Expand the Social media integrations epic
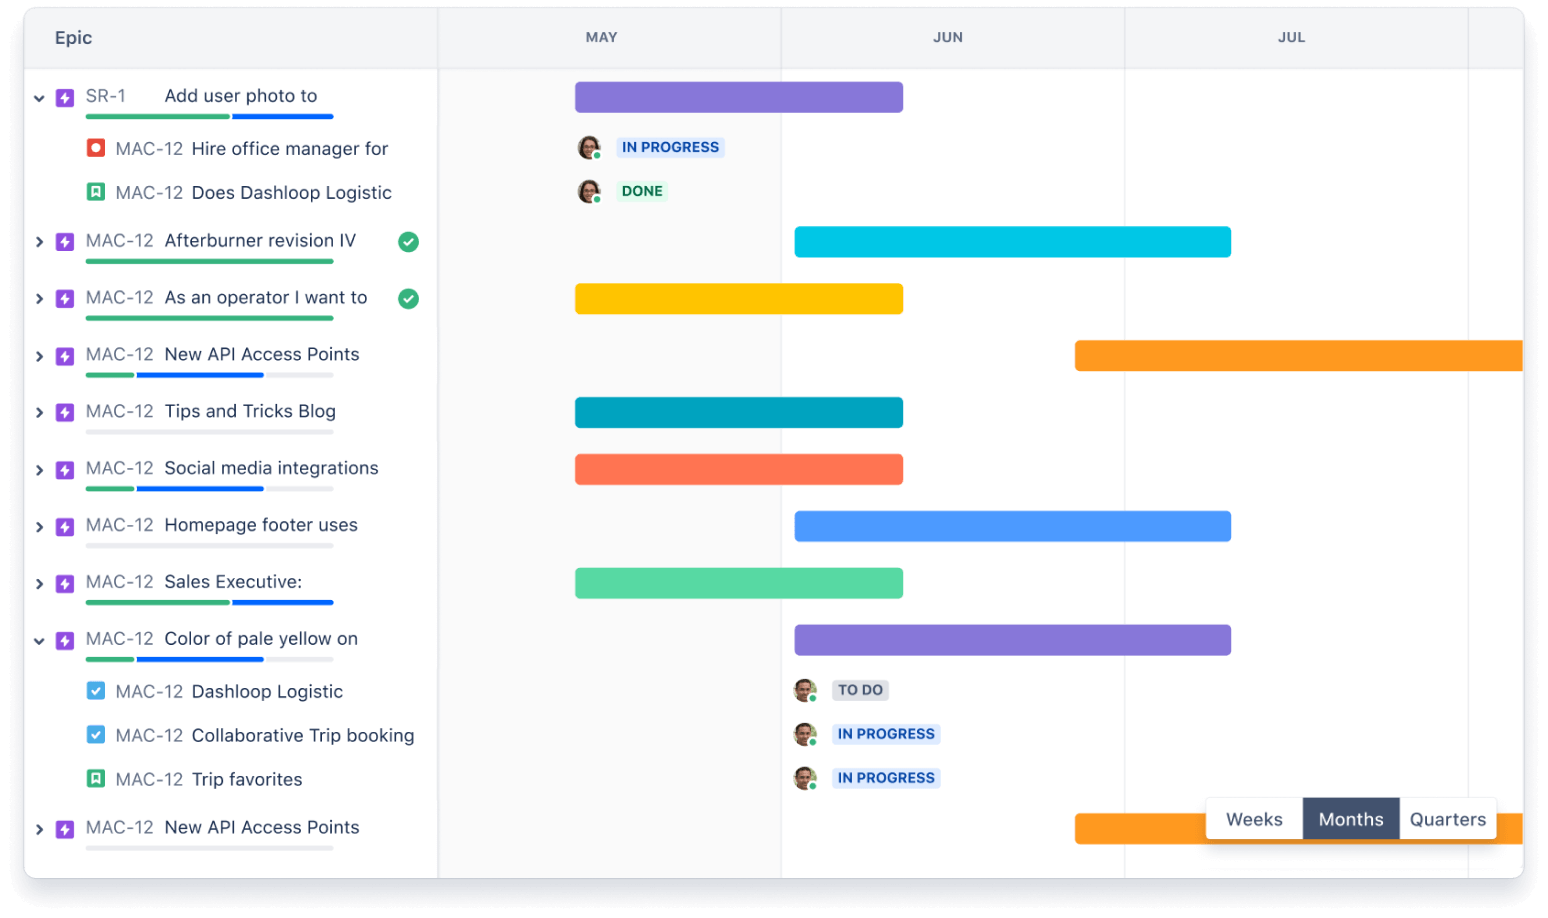The height and width of the screenshot is (918, 1548). 39,469
